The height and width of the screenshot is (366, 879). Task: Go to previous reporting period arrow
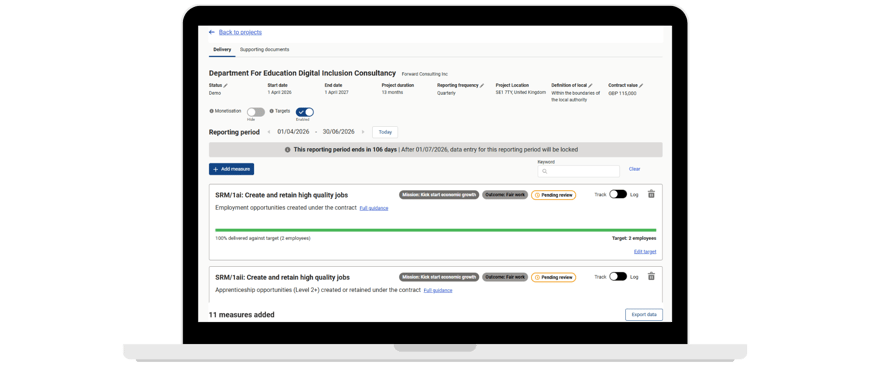269,132
